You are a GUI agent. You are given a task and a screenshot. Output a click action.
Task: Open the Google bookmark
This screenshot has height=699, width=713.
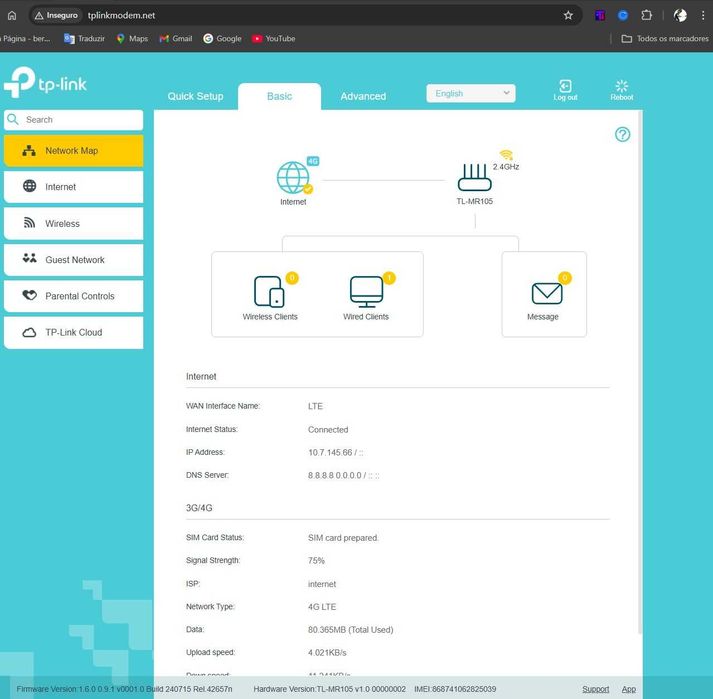pyautogui.click(x=222, y=39)
